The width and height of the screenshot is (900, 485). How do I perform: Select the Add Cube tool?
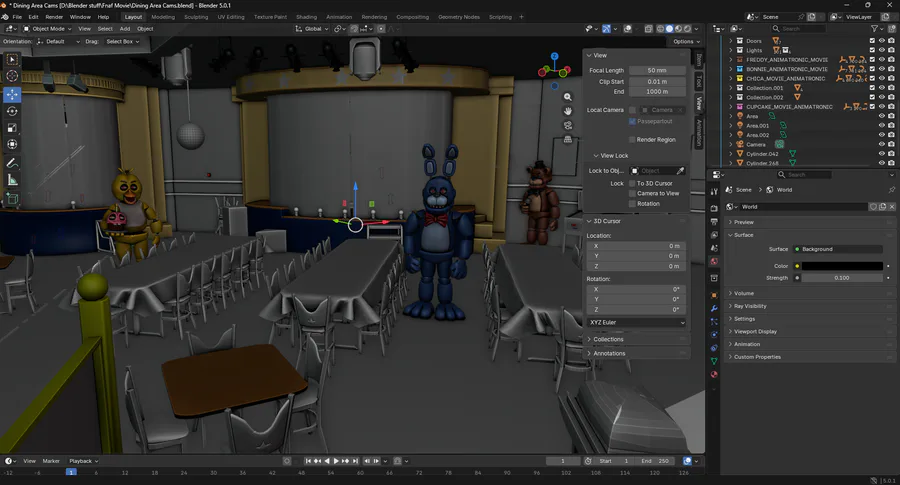(x=12, y=199)
